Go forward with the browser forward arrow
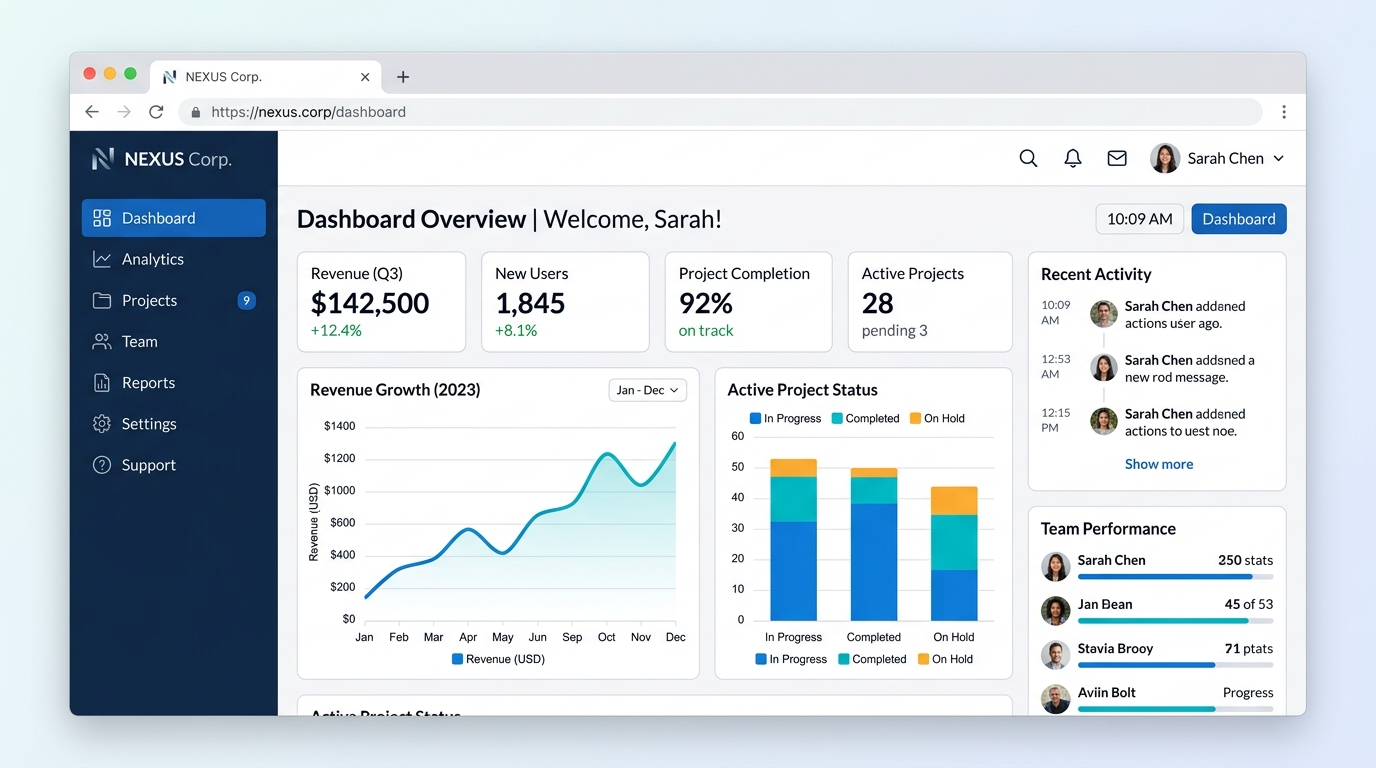Screen dimensions: 1376x768 [124, 112]
